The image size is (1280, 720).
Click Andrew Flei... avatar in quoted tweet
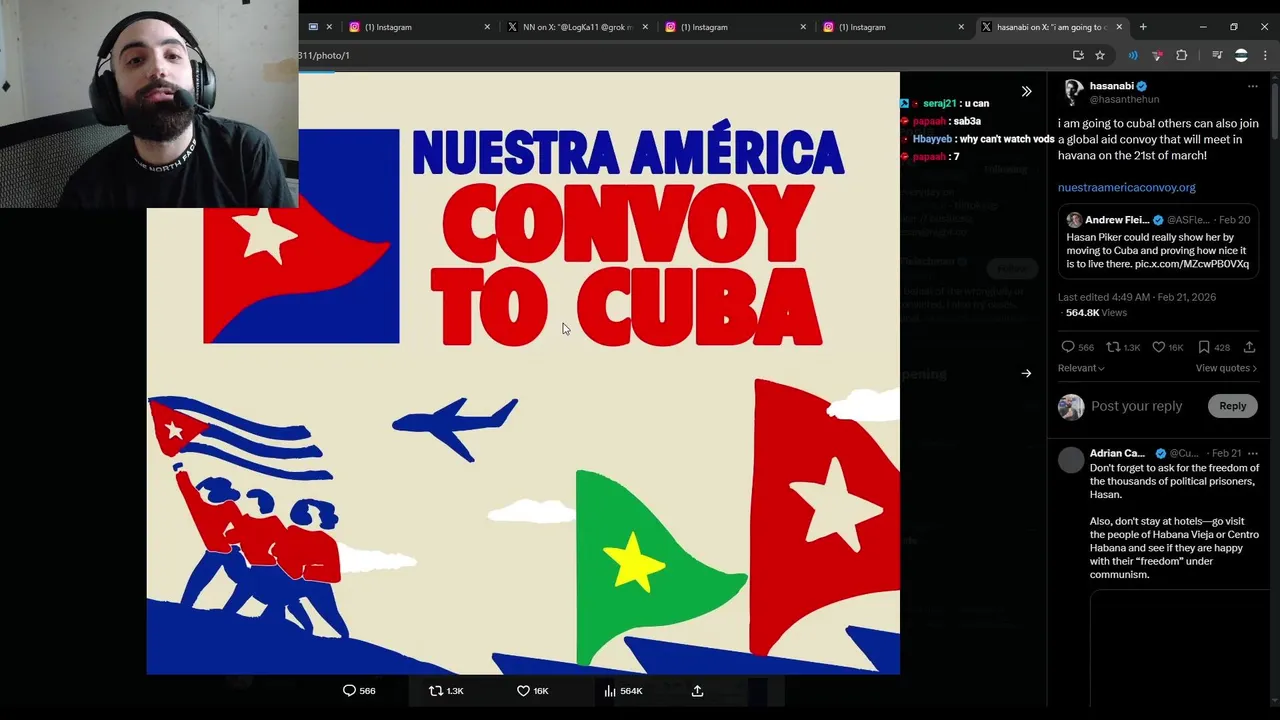click(x=1074, y=220)
